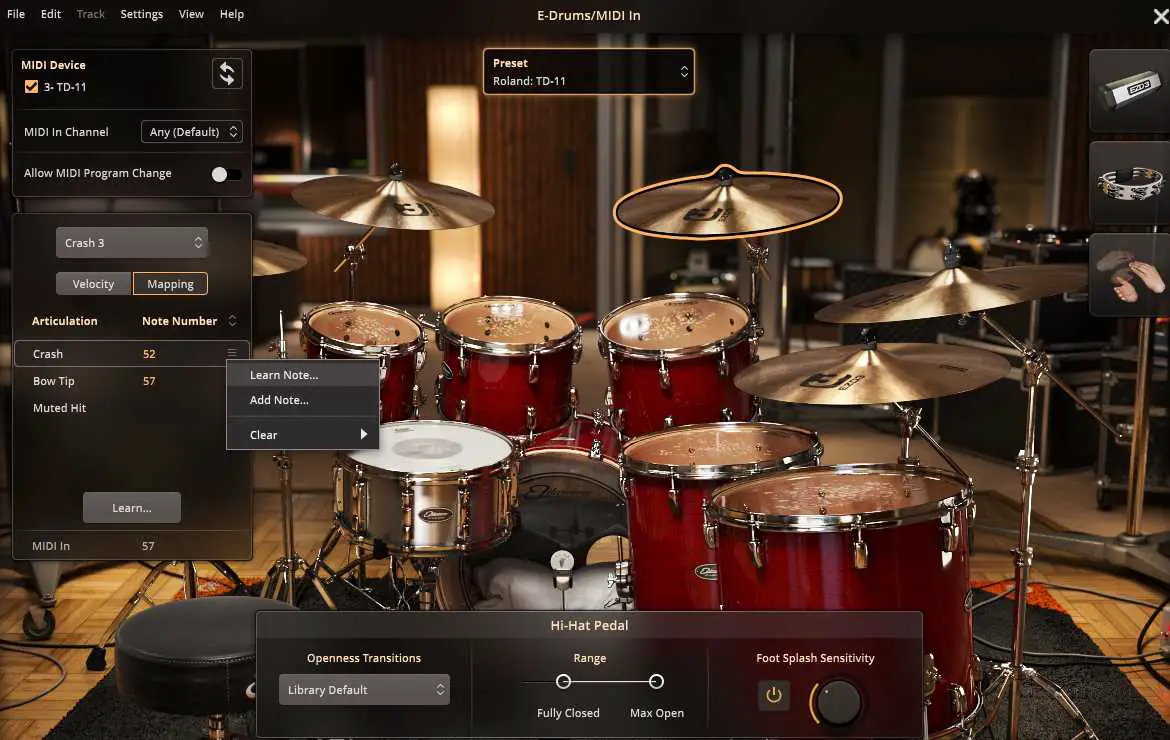Viewport: 1170px width, 740px height.
Task: Open the Crash row hamburger menu icon
Action: (x=232, y=353)
